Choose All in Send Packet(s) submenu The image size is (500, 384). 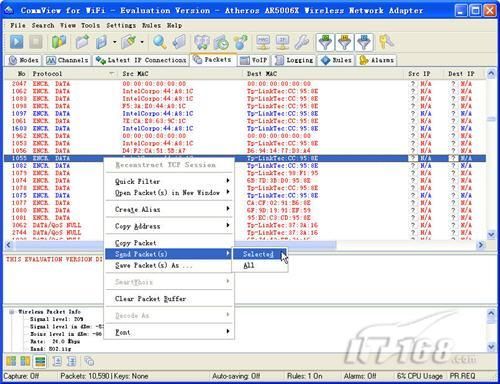(260, 266)
